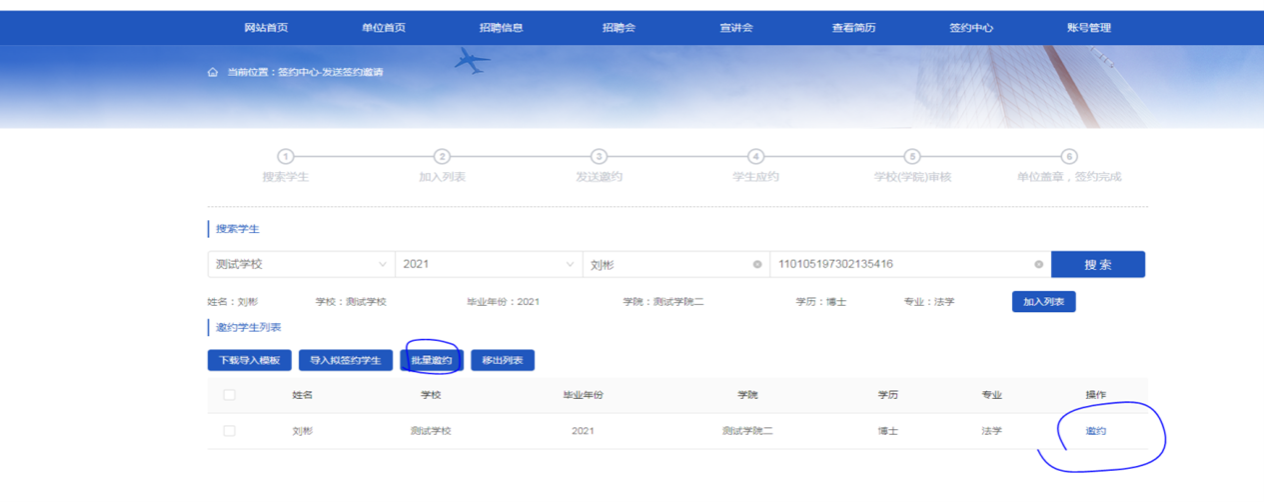1264x502 pixels.
Task: Open the 签约中心 menu
Action: pos(971,28)
